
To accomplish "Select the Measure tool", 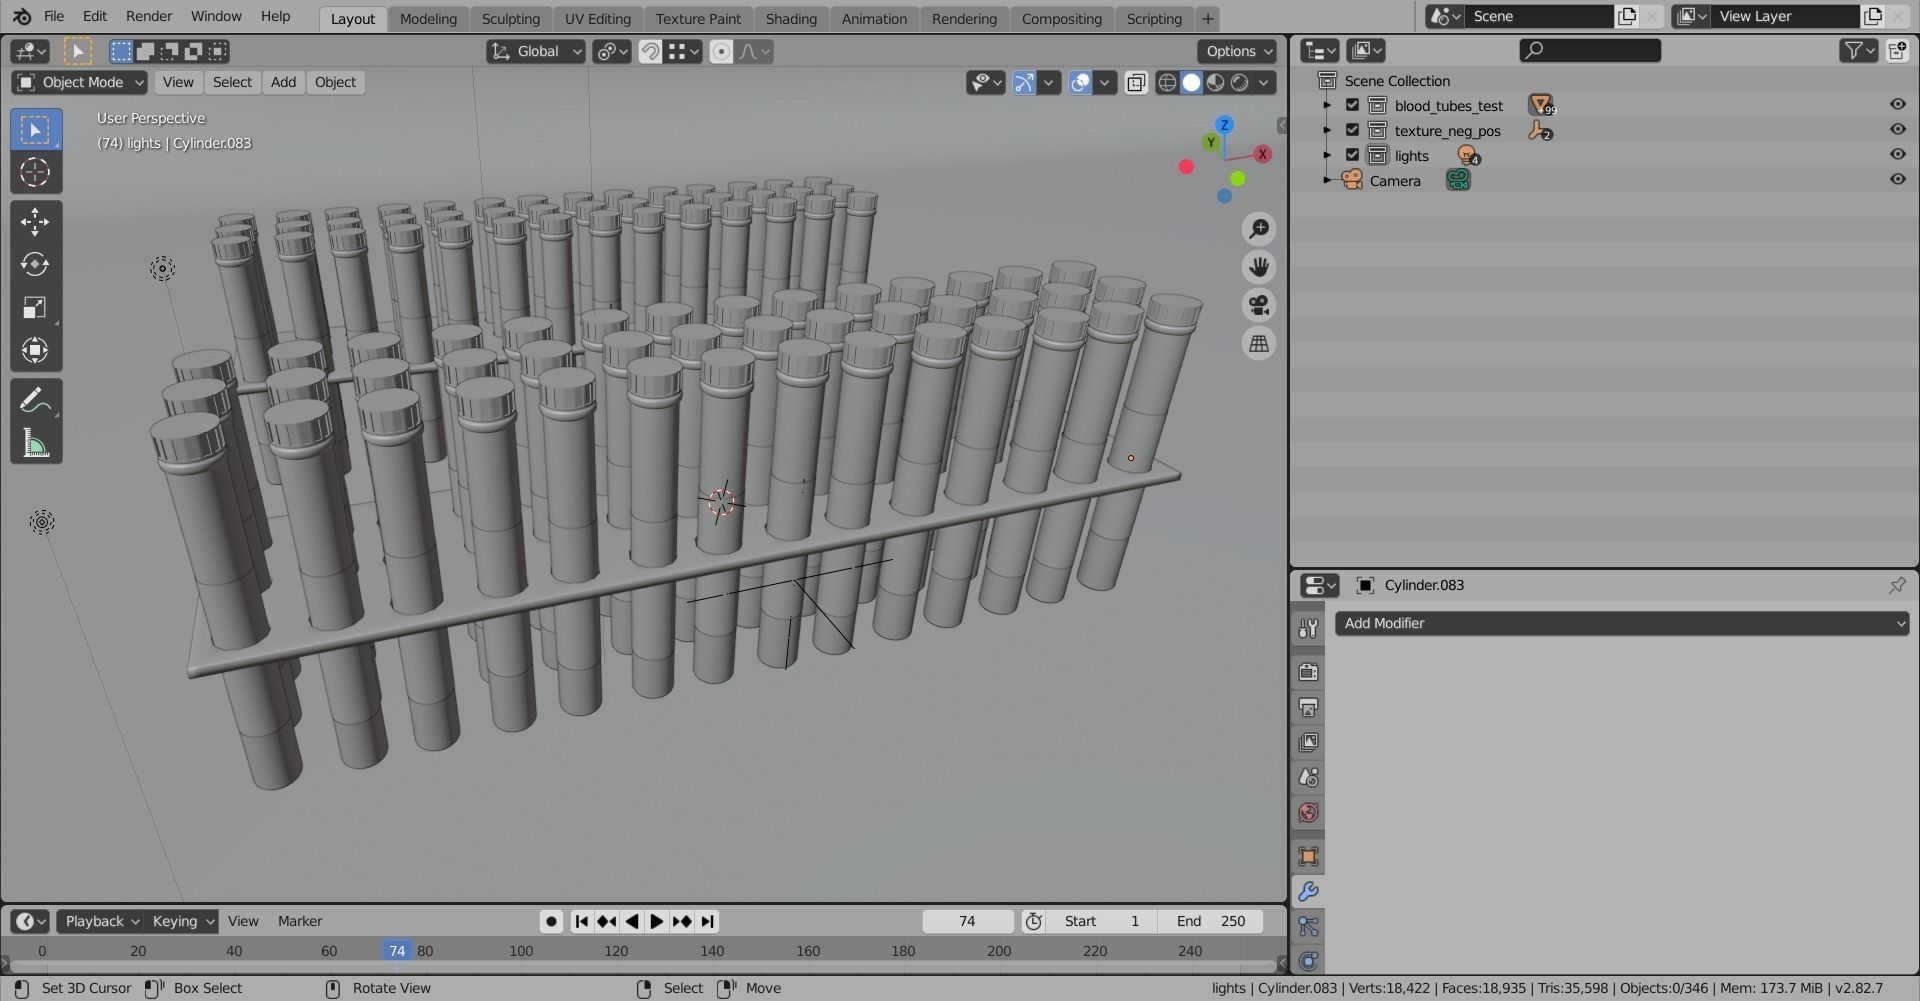I will [36, 443].
